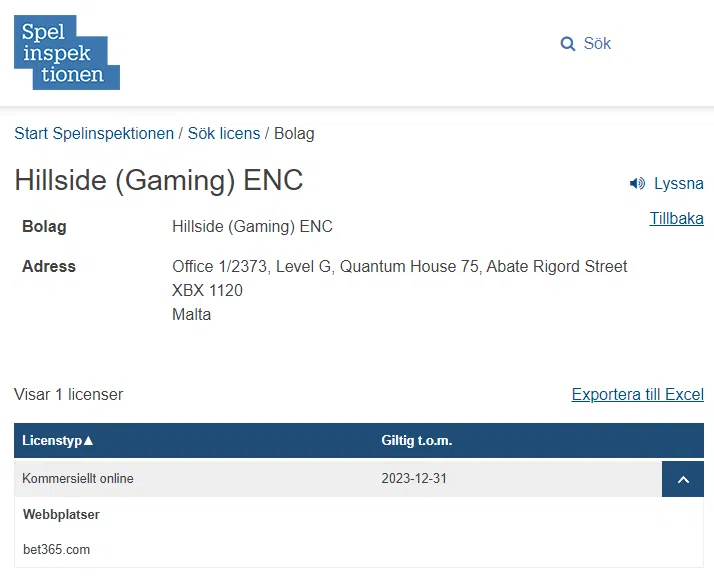Export the license list to Excel
714x576 pixels.
click(638, 394)
